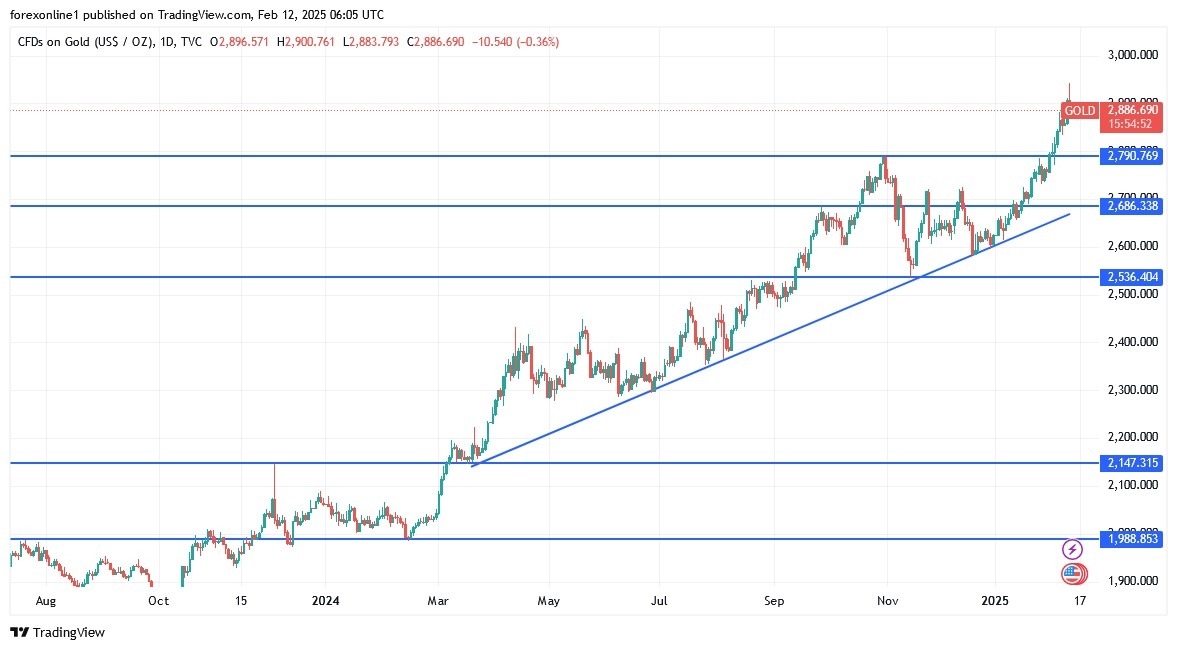The image size is (1177, 650).
Task: Click the TradingView logo
Action: 57,632
